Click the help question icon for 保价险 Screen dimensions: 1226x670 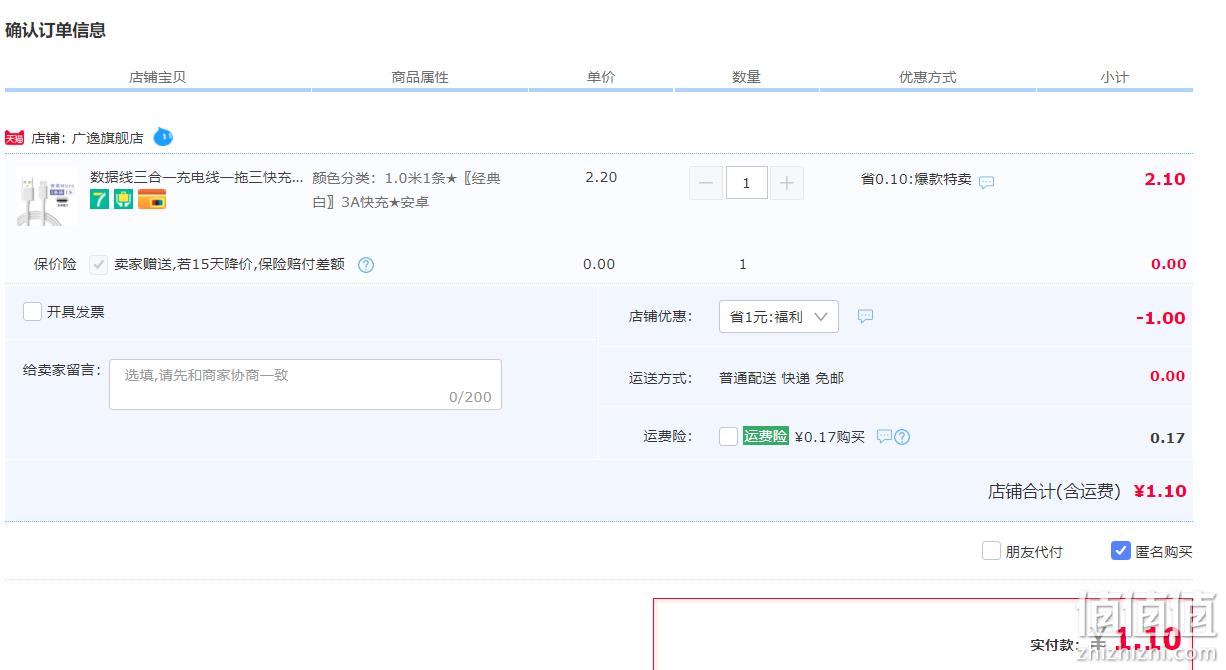click(x=366, y=265)
